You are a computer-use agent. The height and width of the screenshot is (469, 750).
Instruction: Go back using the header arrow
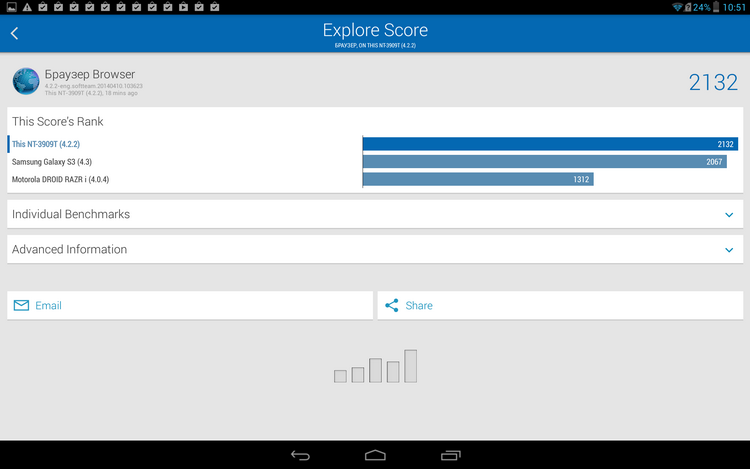pos(14,33)
